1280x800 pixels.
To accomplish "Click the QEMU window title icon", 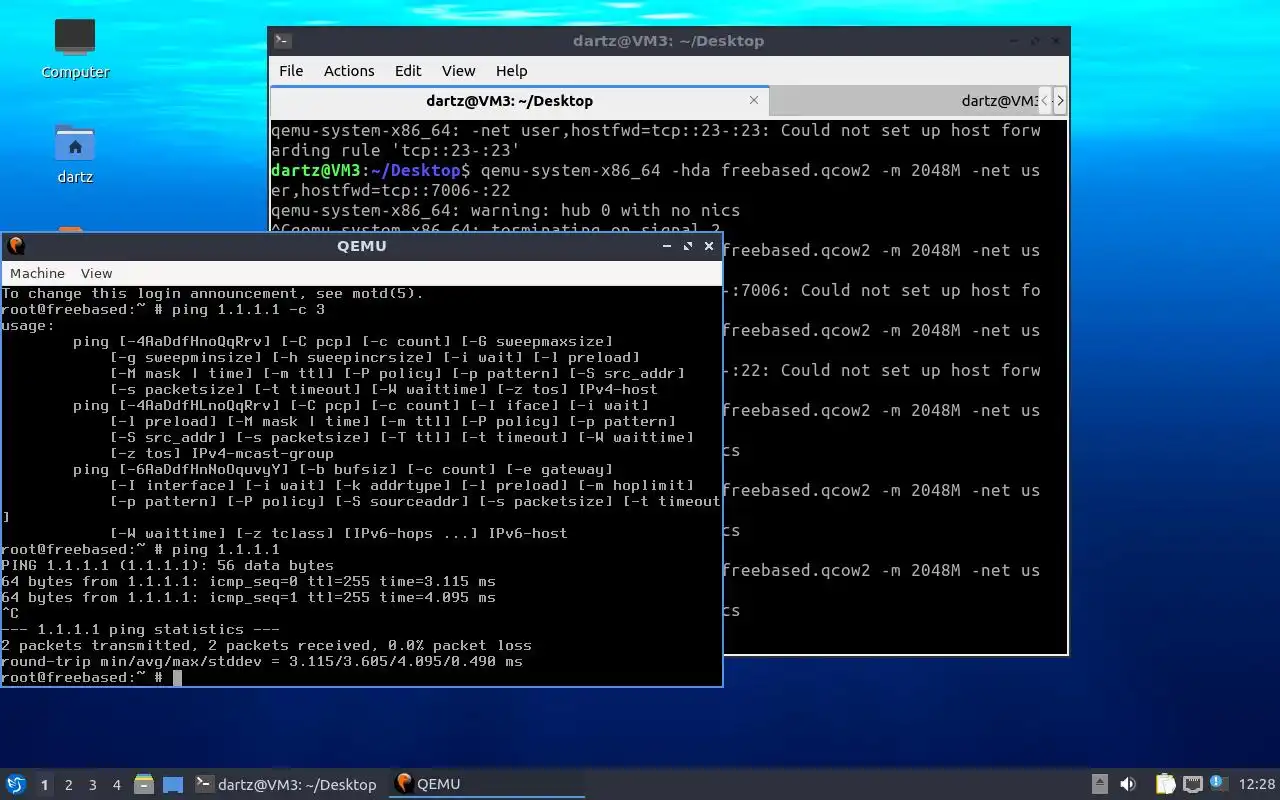I will click(x=16, y=246).
